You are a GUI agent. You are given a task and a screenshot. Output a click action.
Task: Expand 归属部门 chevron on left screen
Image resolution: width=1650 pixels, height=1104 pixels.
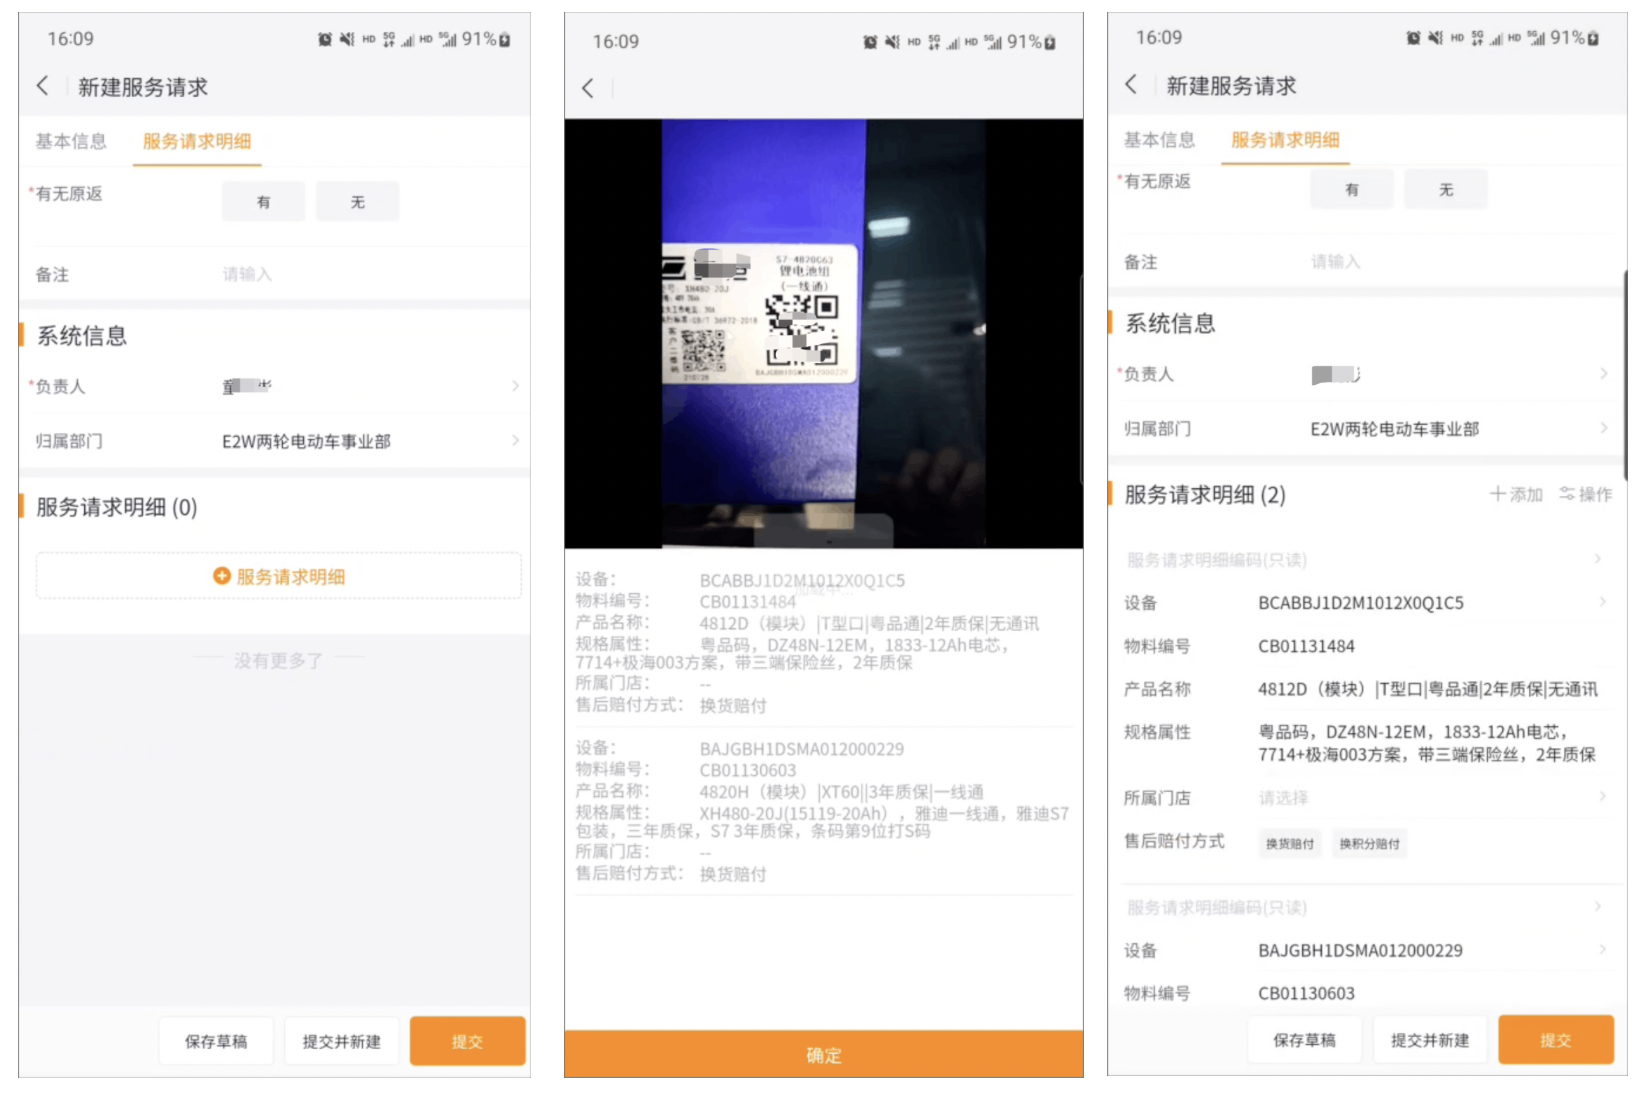pos(515,441)
